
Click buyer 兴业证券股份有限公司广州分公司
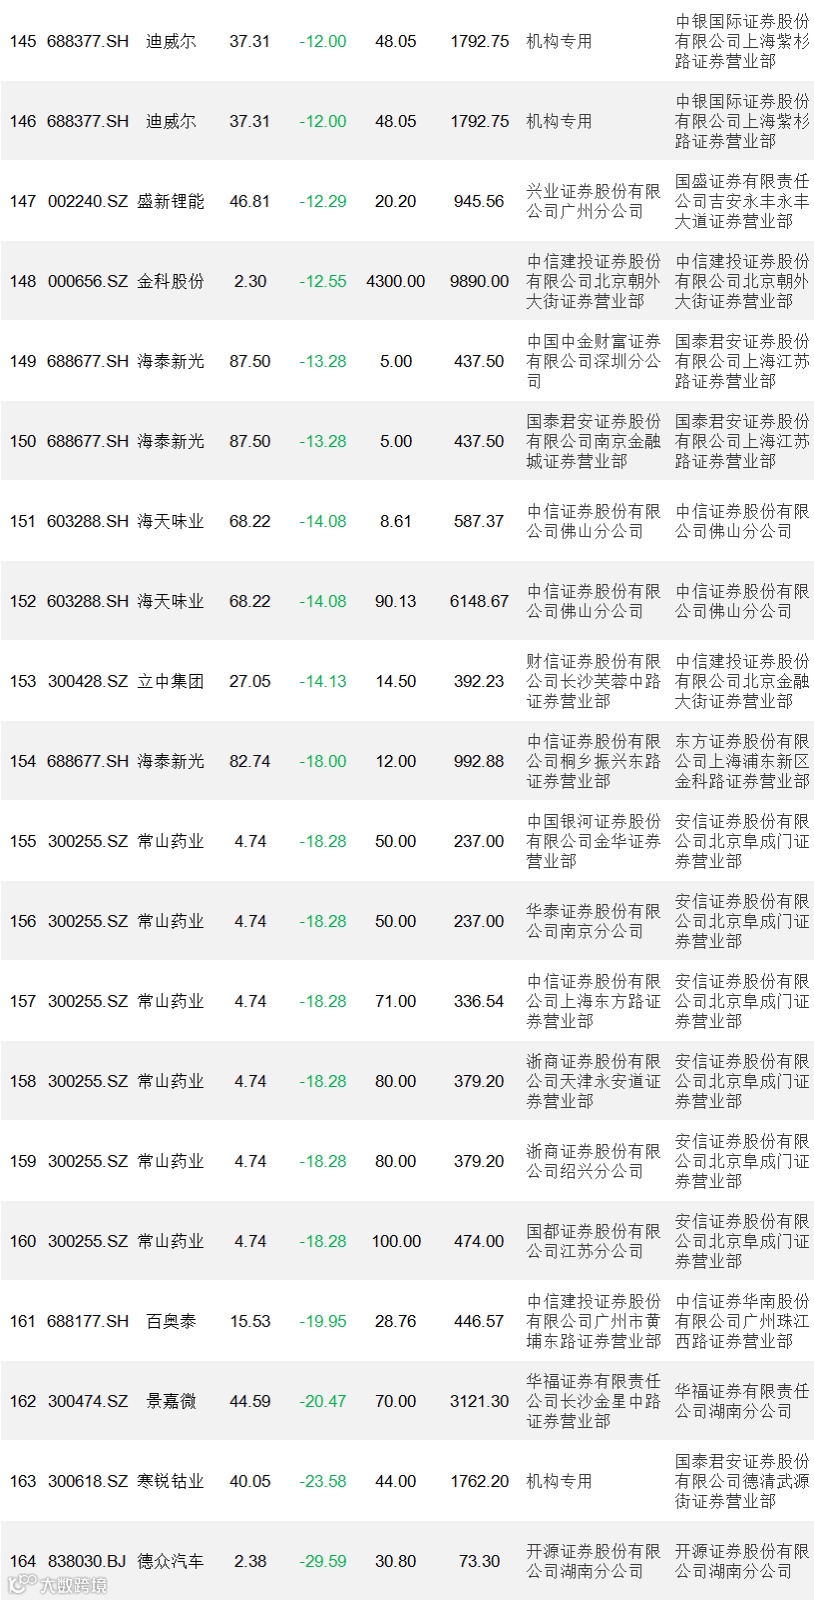[x=594, y=201]
